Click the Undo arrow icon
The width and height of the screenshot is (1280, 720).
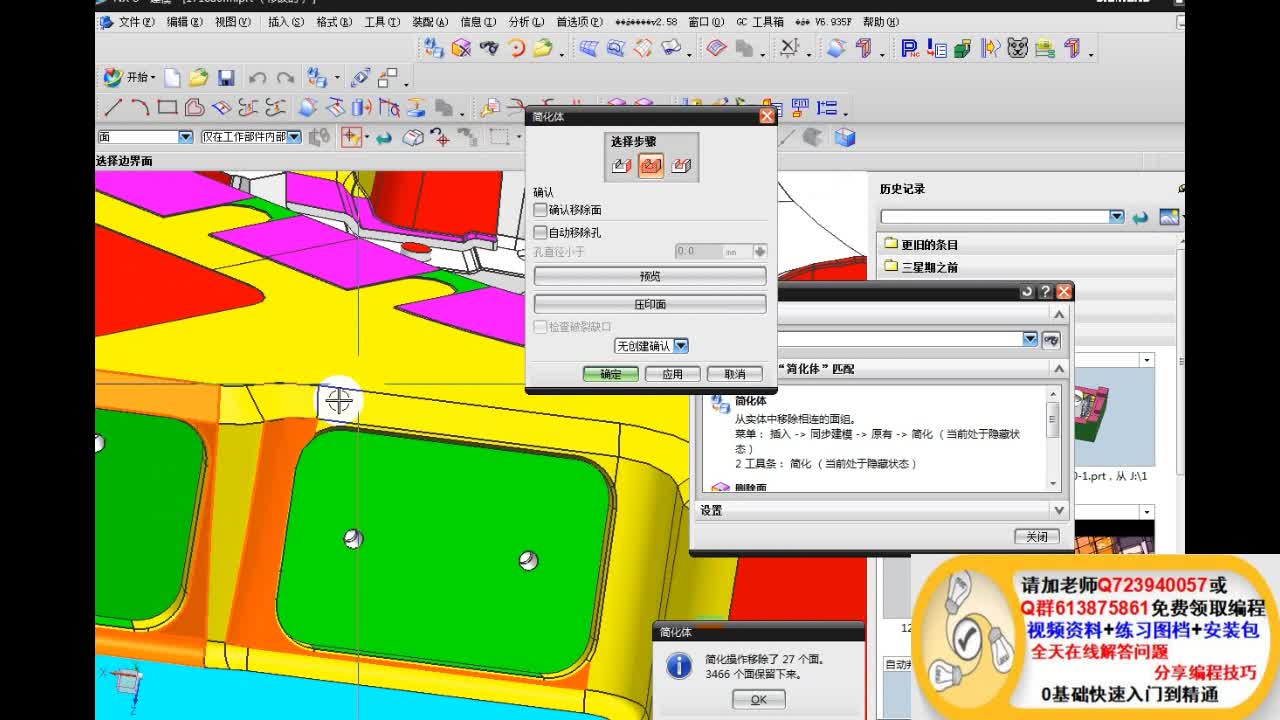click(x=259, y=77)
